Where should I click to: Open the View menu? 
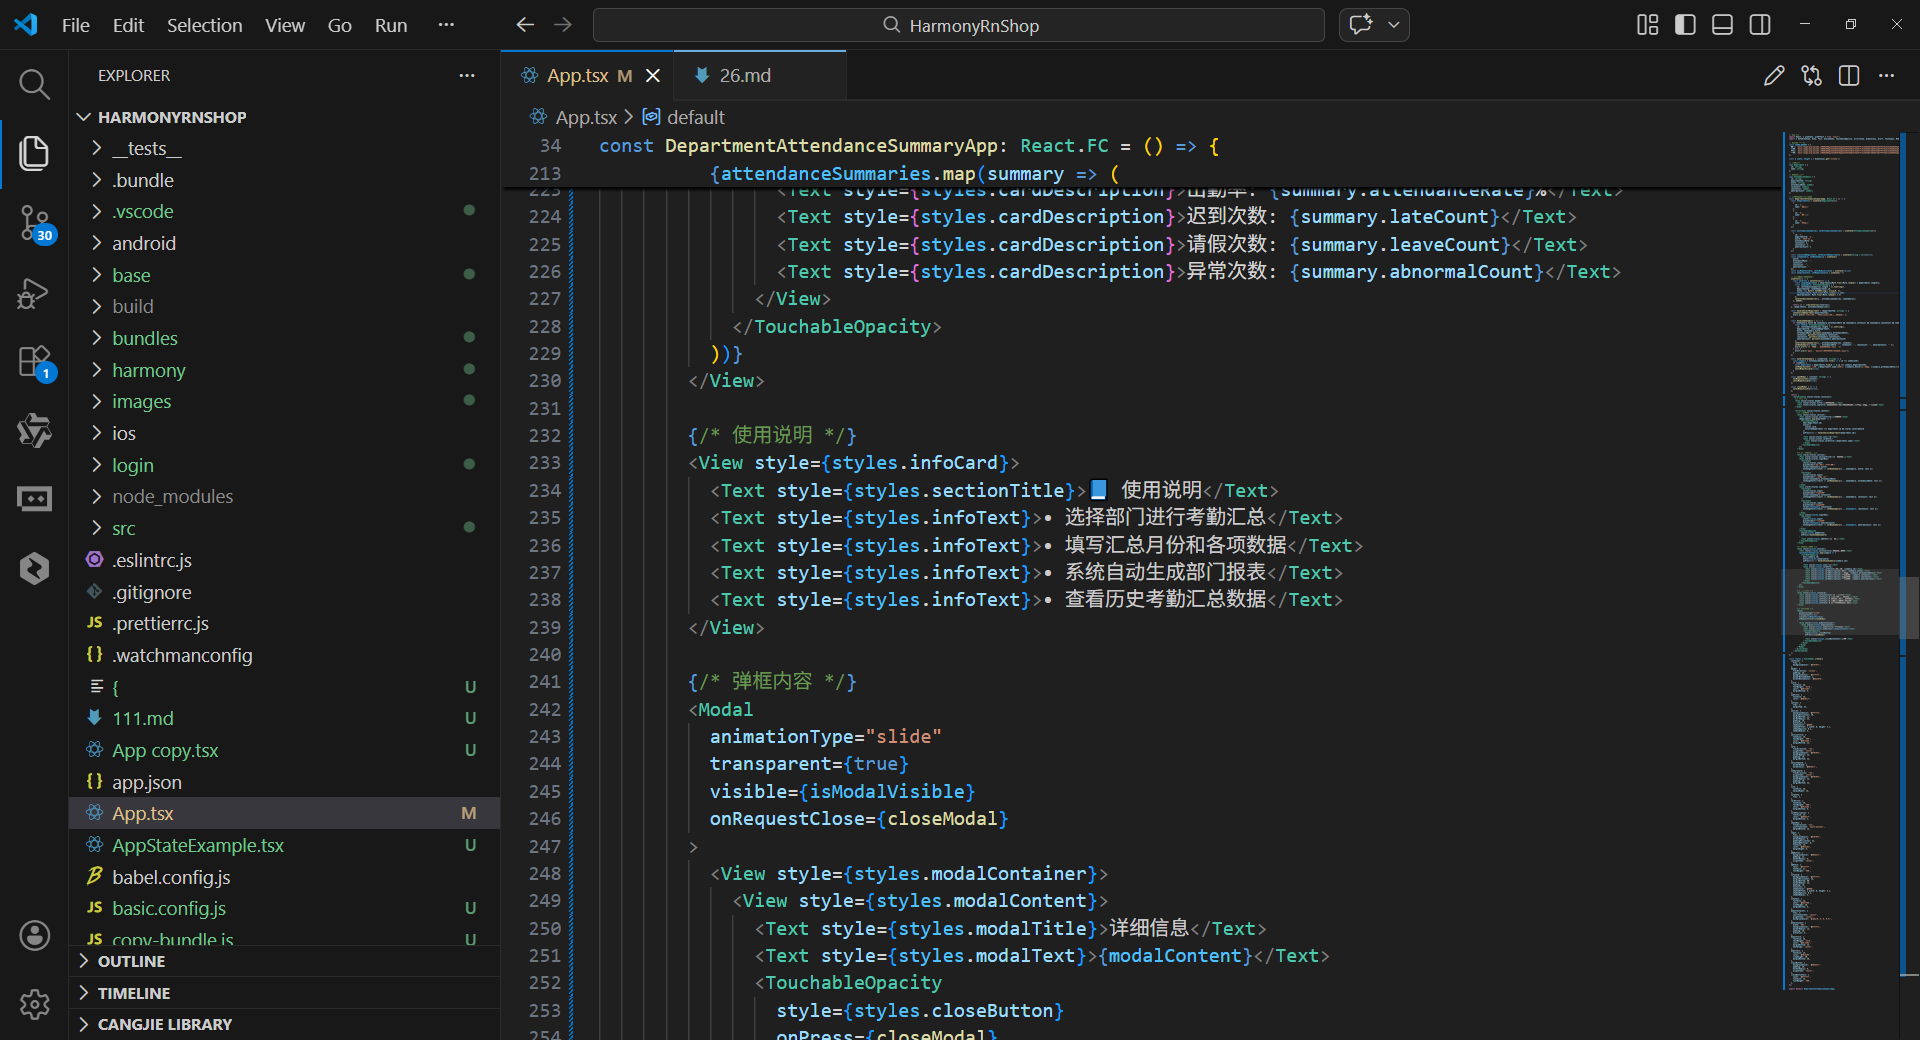click(285, 25)
